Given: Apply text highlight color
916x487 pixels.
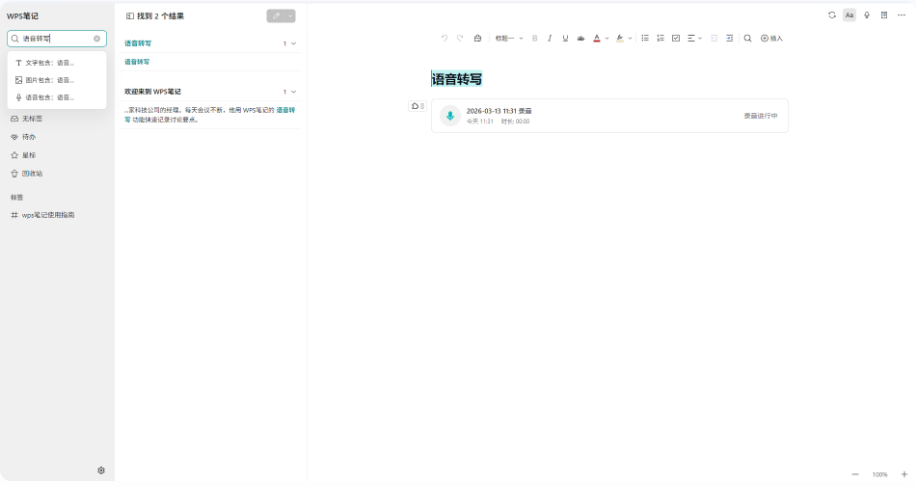Looking at the screenshot, I should (x=620, y=38).
